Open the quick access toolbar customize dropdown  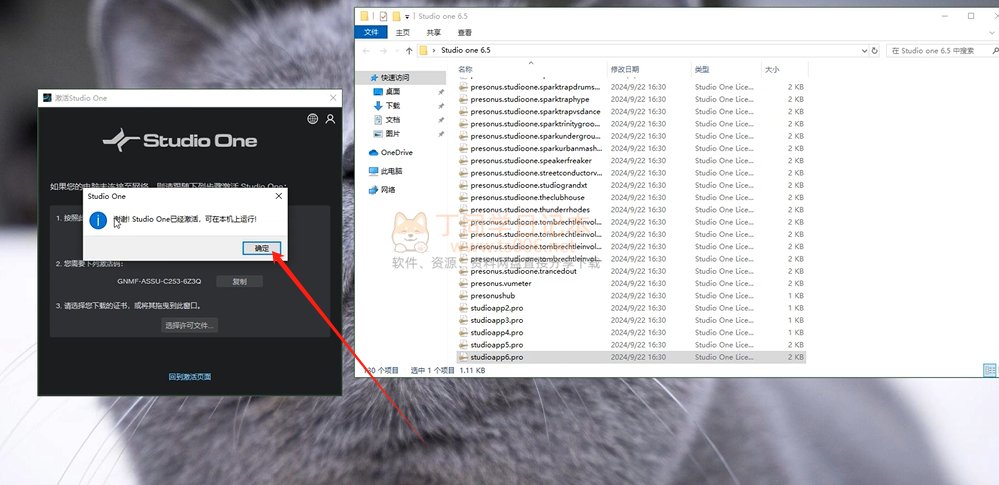tap(408, 16)
